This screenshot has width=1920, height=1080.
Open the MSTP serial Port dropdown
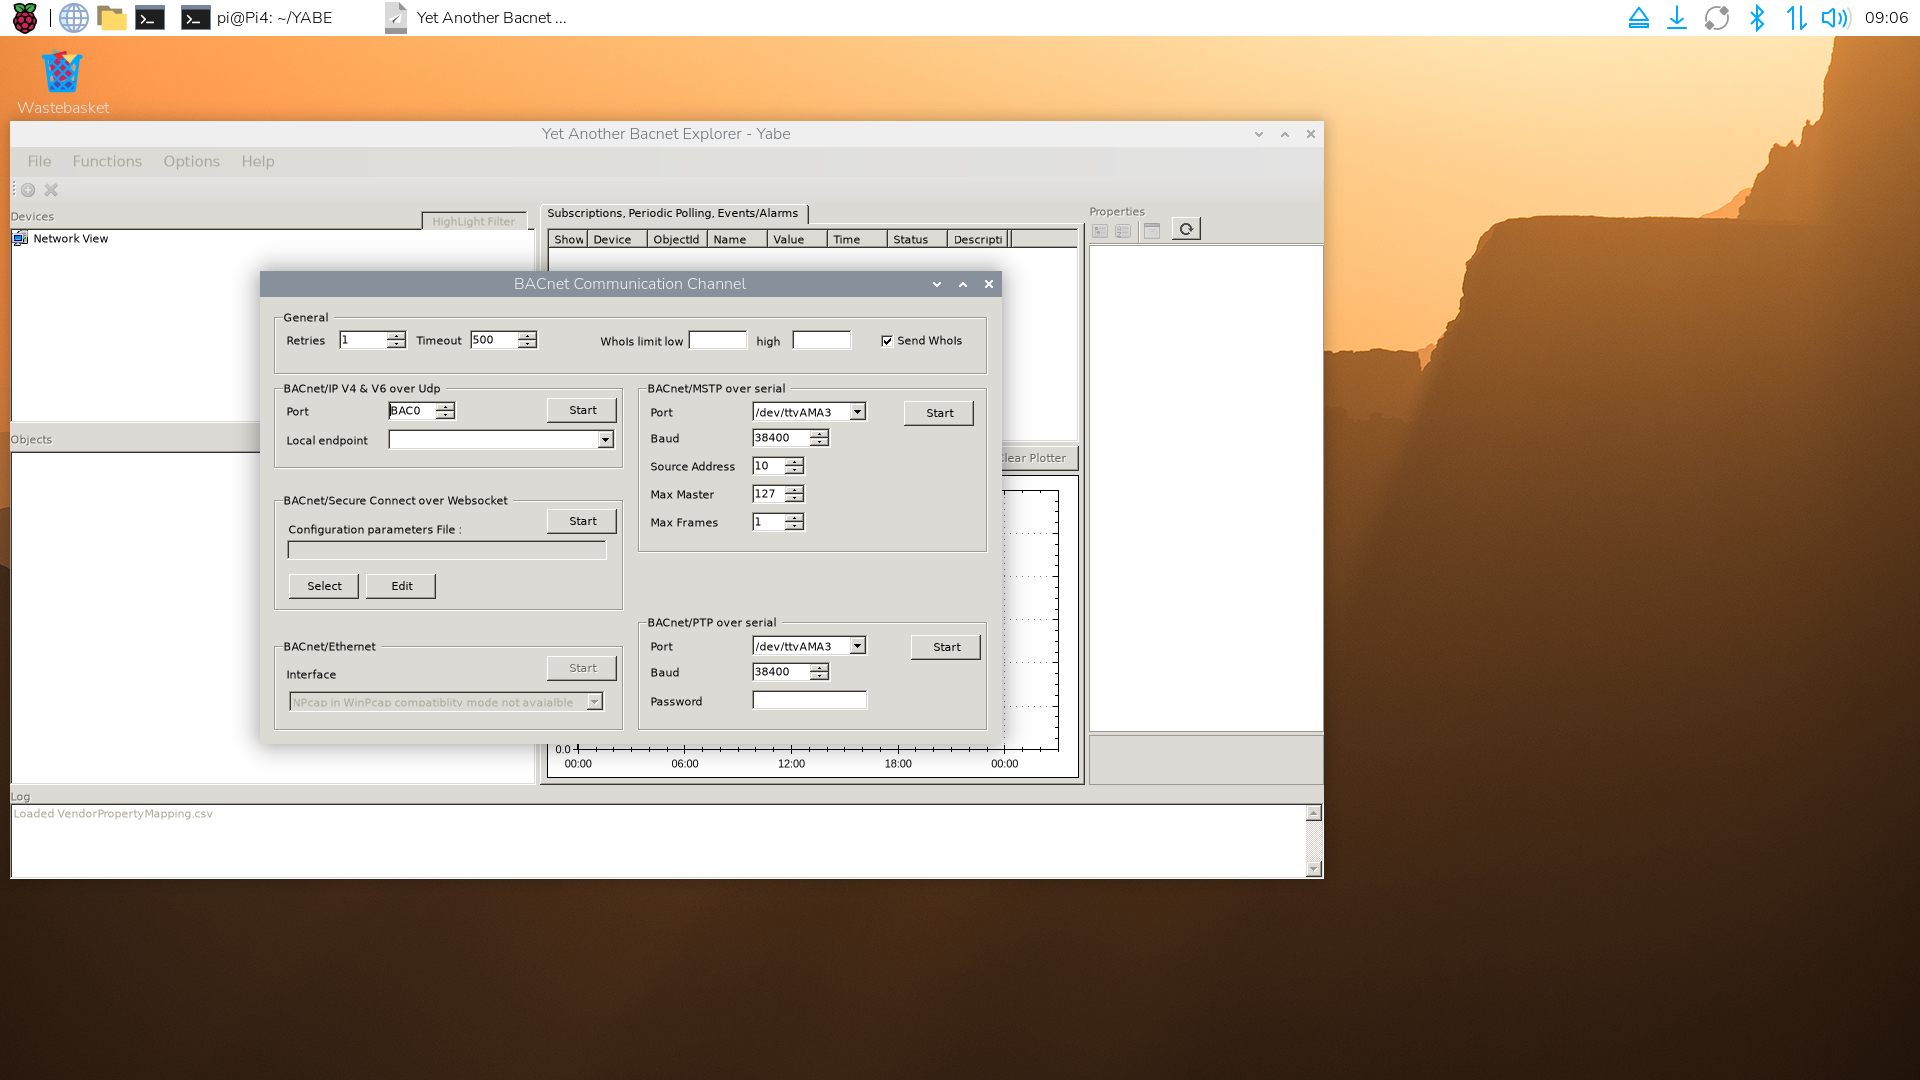pyautogui.click(x=857, y=412)
